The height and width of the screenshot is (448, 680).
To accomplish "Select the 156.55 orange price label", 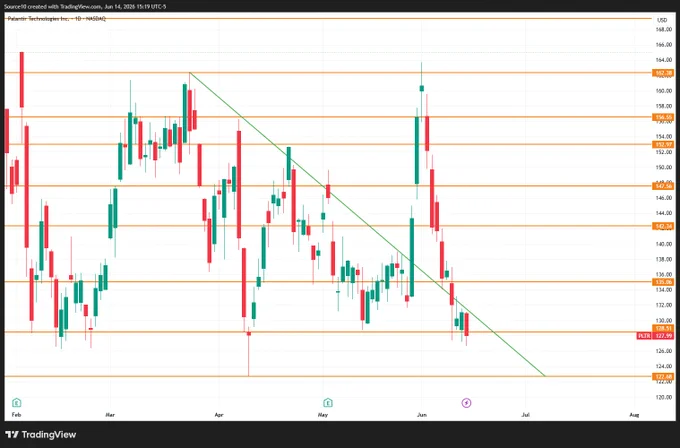I will pos(663,117).
